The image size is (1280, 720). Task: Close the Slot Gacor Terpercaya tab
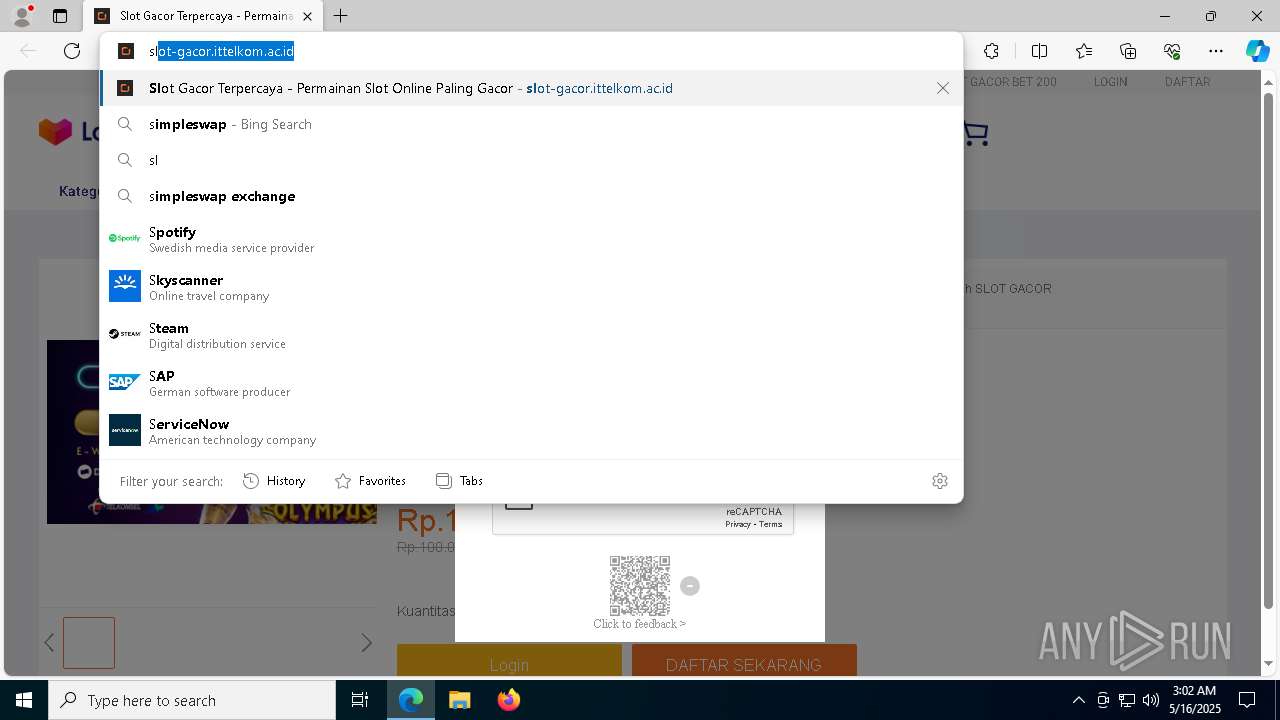[x=307, y=16]
